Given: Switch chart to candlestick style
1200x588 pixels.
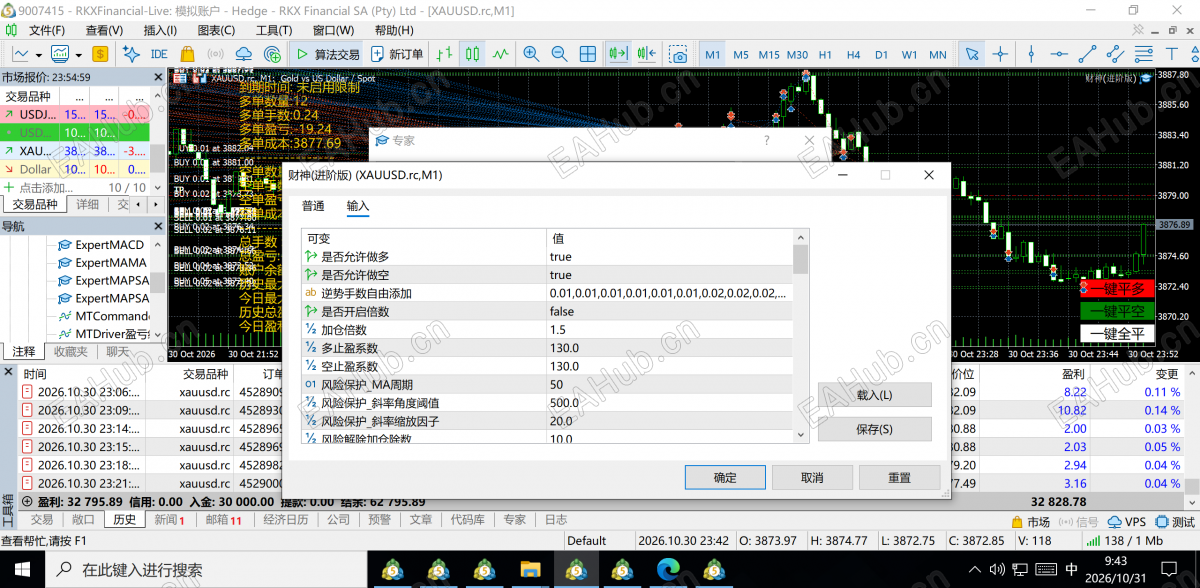Looking at the screenshot, I should tap(472, 54).
